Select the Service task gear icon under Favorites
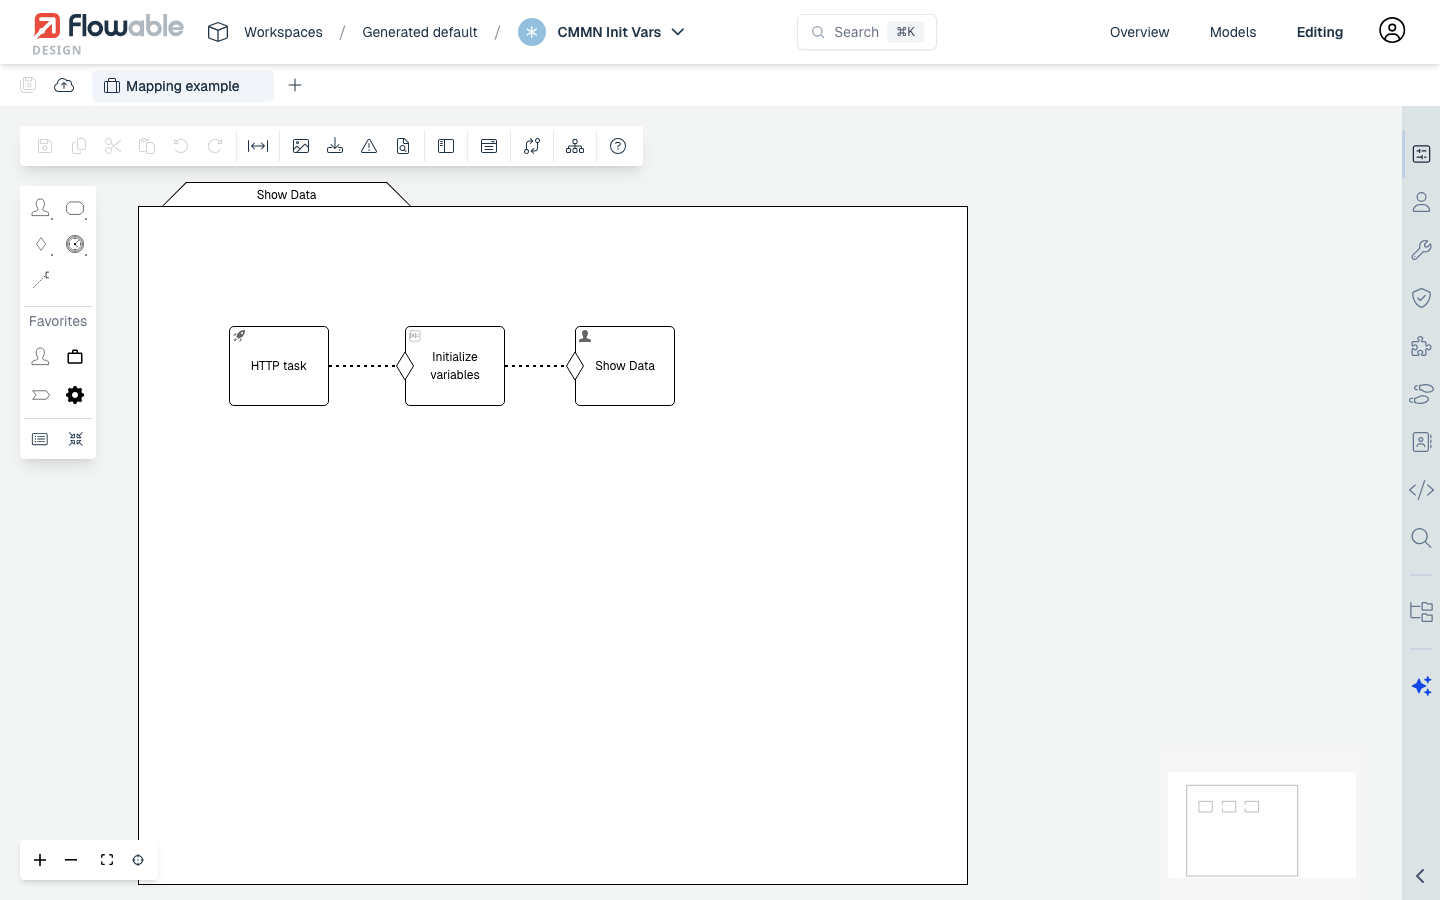This screenshot has width=1440, height=900. (75, 394)
